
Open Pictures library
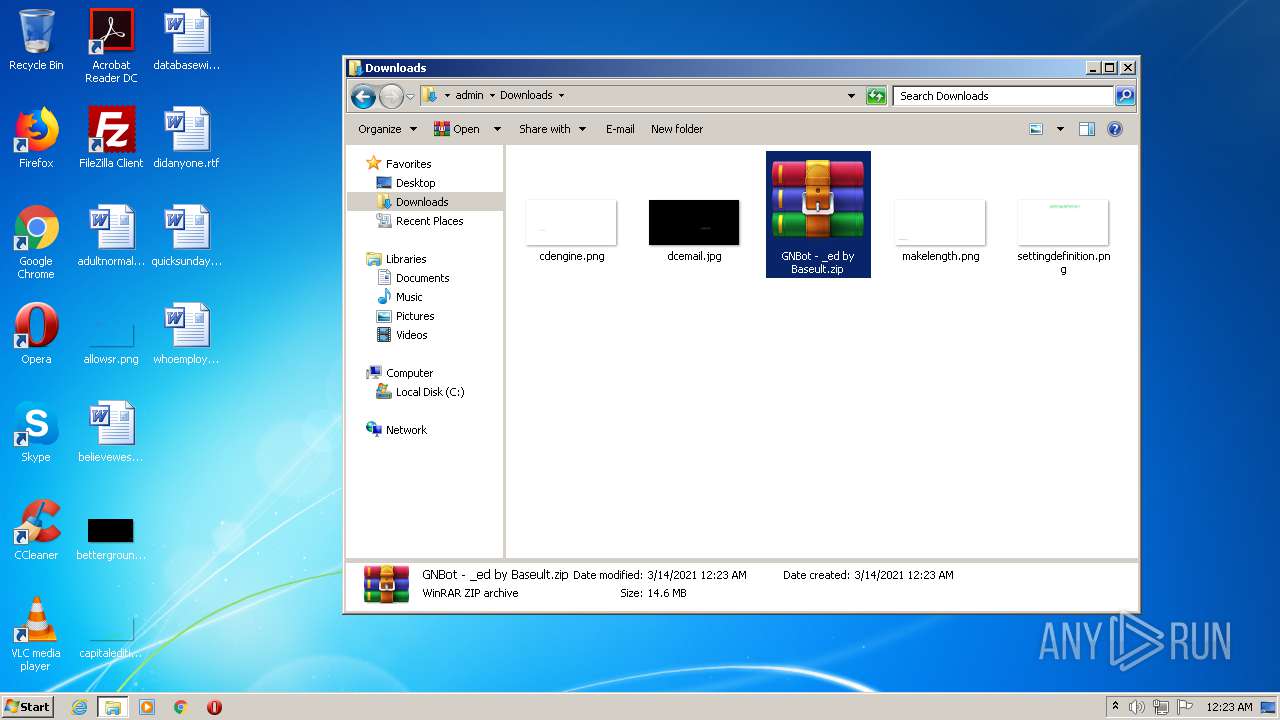coord(405,316)
